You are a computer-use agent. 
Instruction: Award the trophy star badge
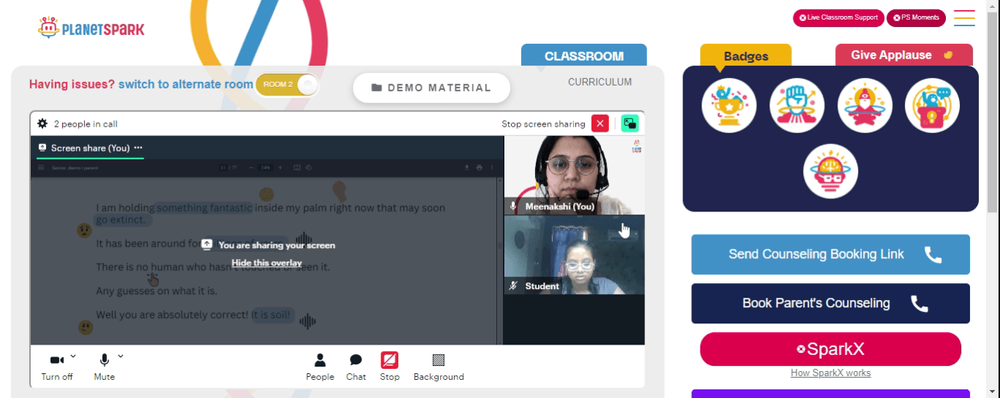[729, 106]
